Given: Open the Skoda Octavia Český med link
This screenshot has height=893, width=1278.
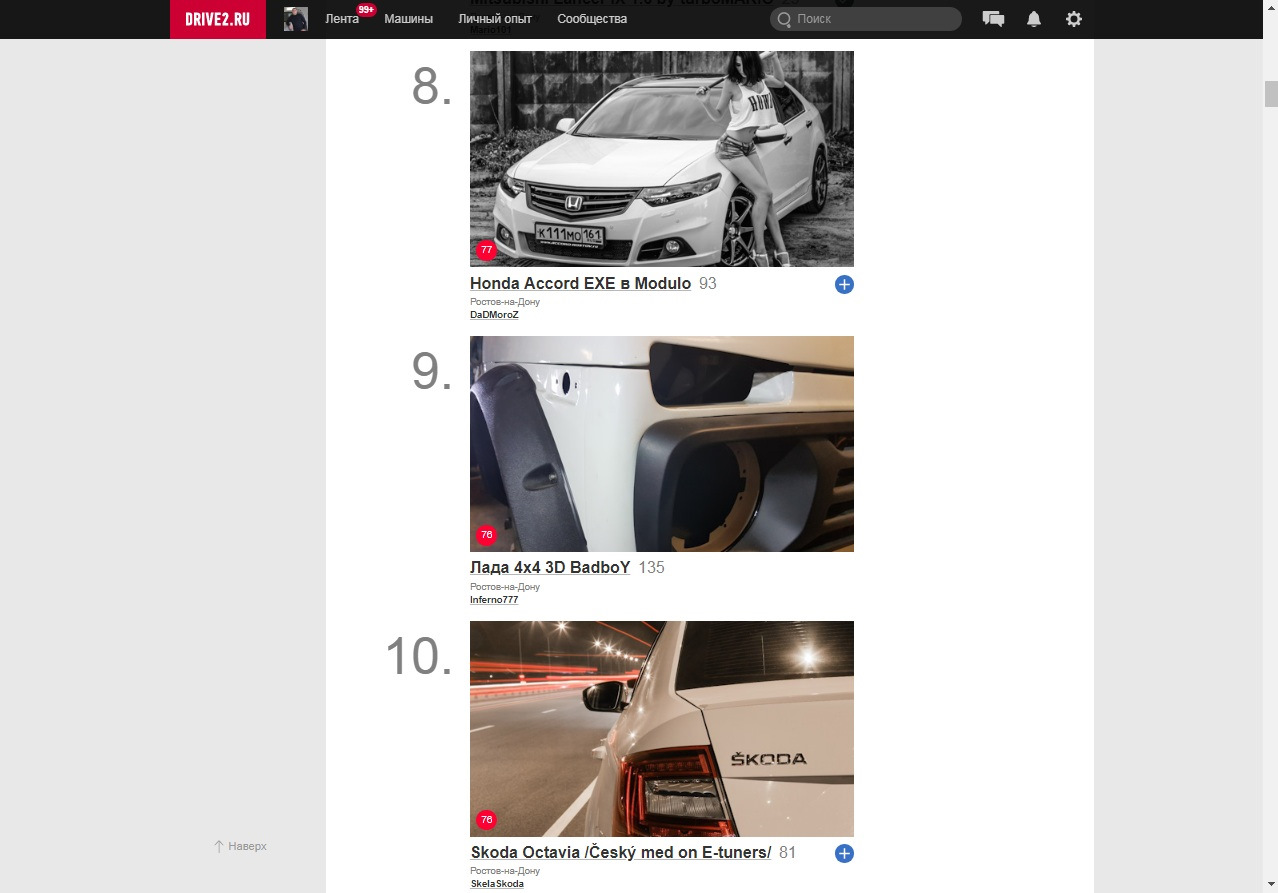Looking at the screenshot, I should tap(621, 853).
